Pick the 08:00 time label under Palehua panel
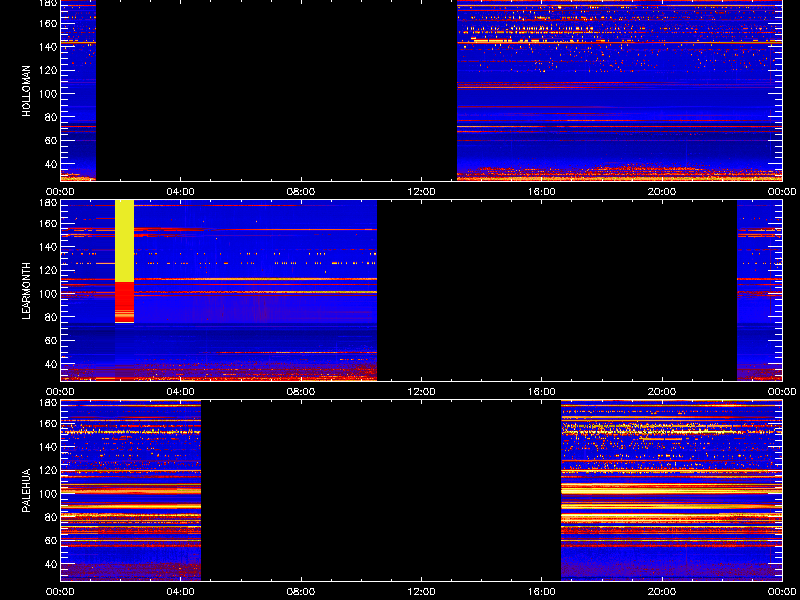The height and width of the screenshot is (600, 800). [301, 592]
